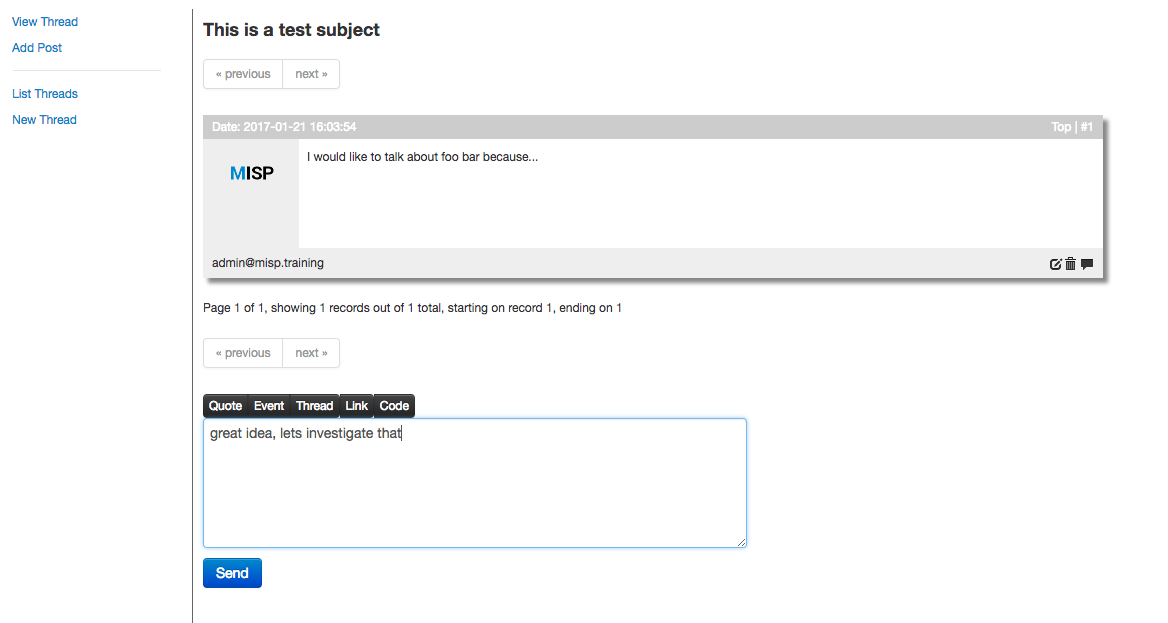Screen dimensions: 1168x623
Task: Delete the post with the trash icon
Action: pyautogui.click(x=1070, y=264)
